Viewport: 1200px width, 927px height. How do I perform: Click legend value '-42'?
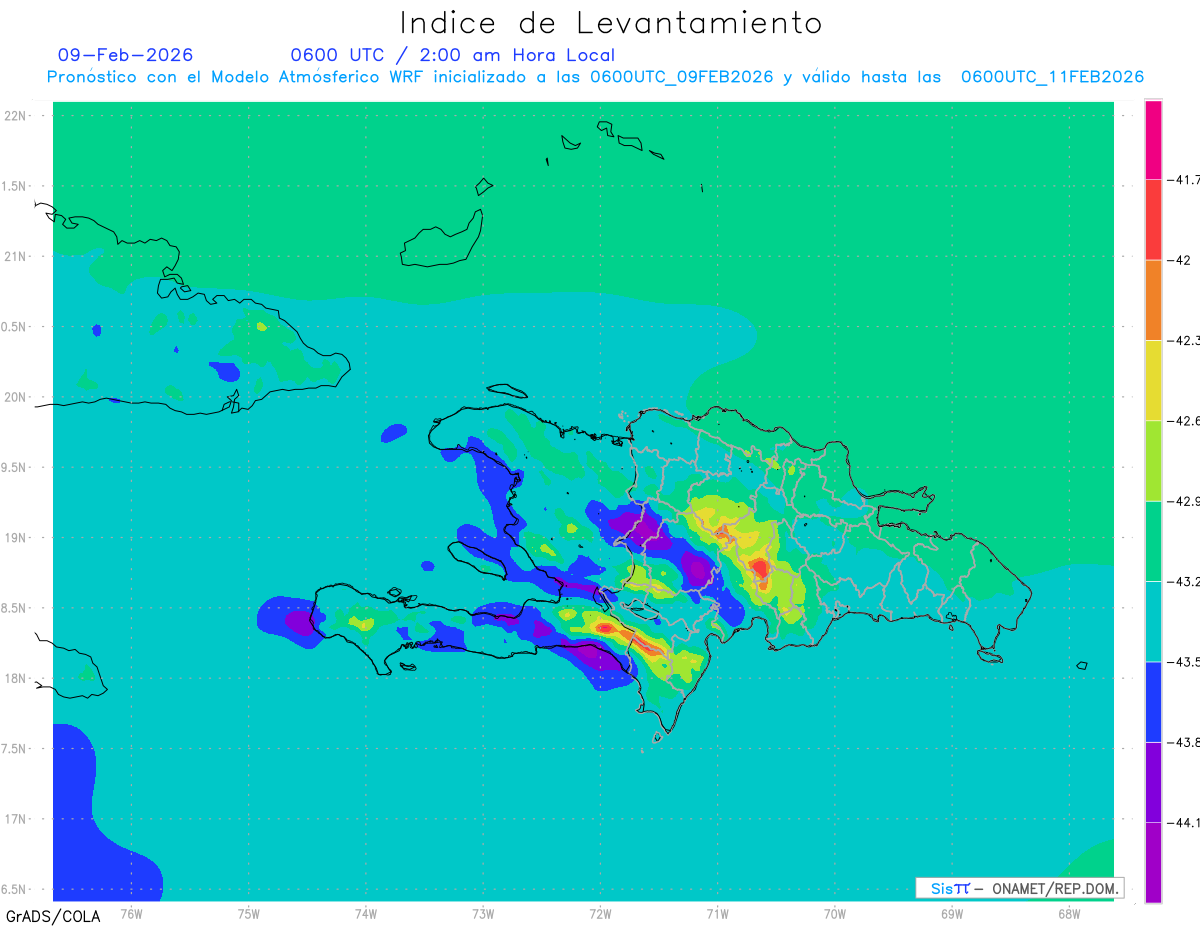click(1180, 260)
